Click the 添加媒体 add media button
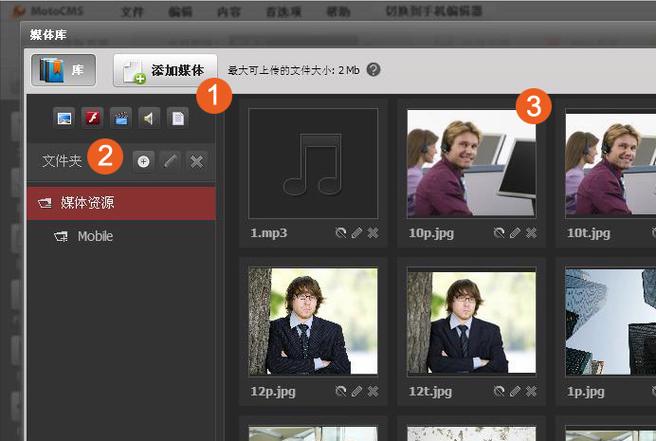 click(x=165, y=70)
